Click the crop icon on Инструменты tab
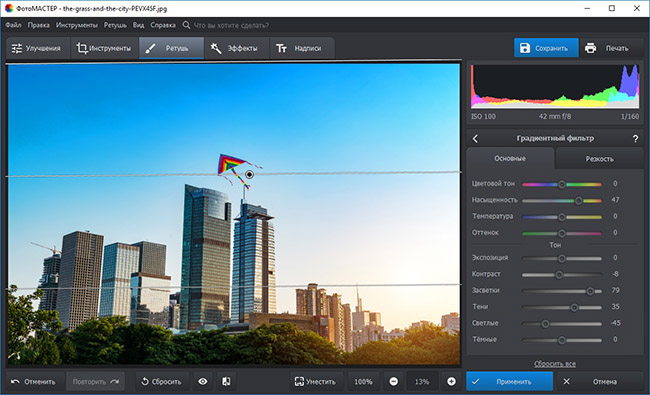Screen dimensions: 650x395 click(x=82, y=48)
